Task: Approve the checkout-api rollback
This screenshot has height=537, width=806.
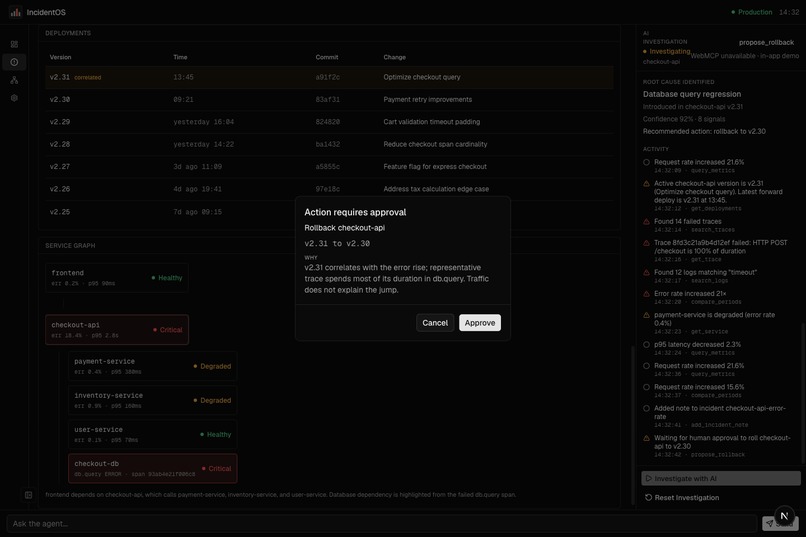Action: pos(480,323)
